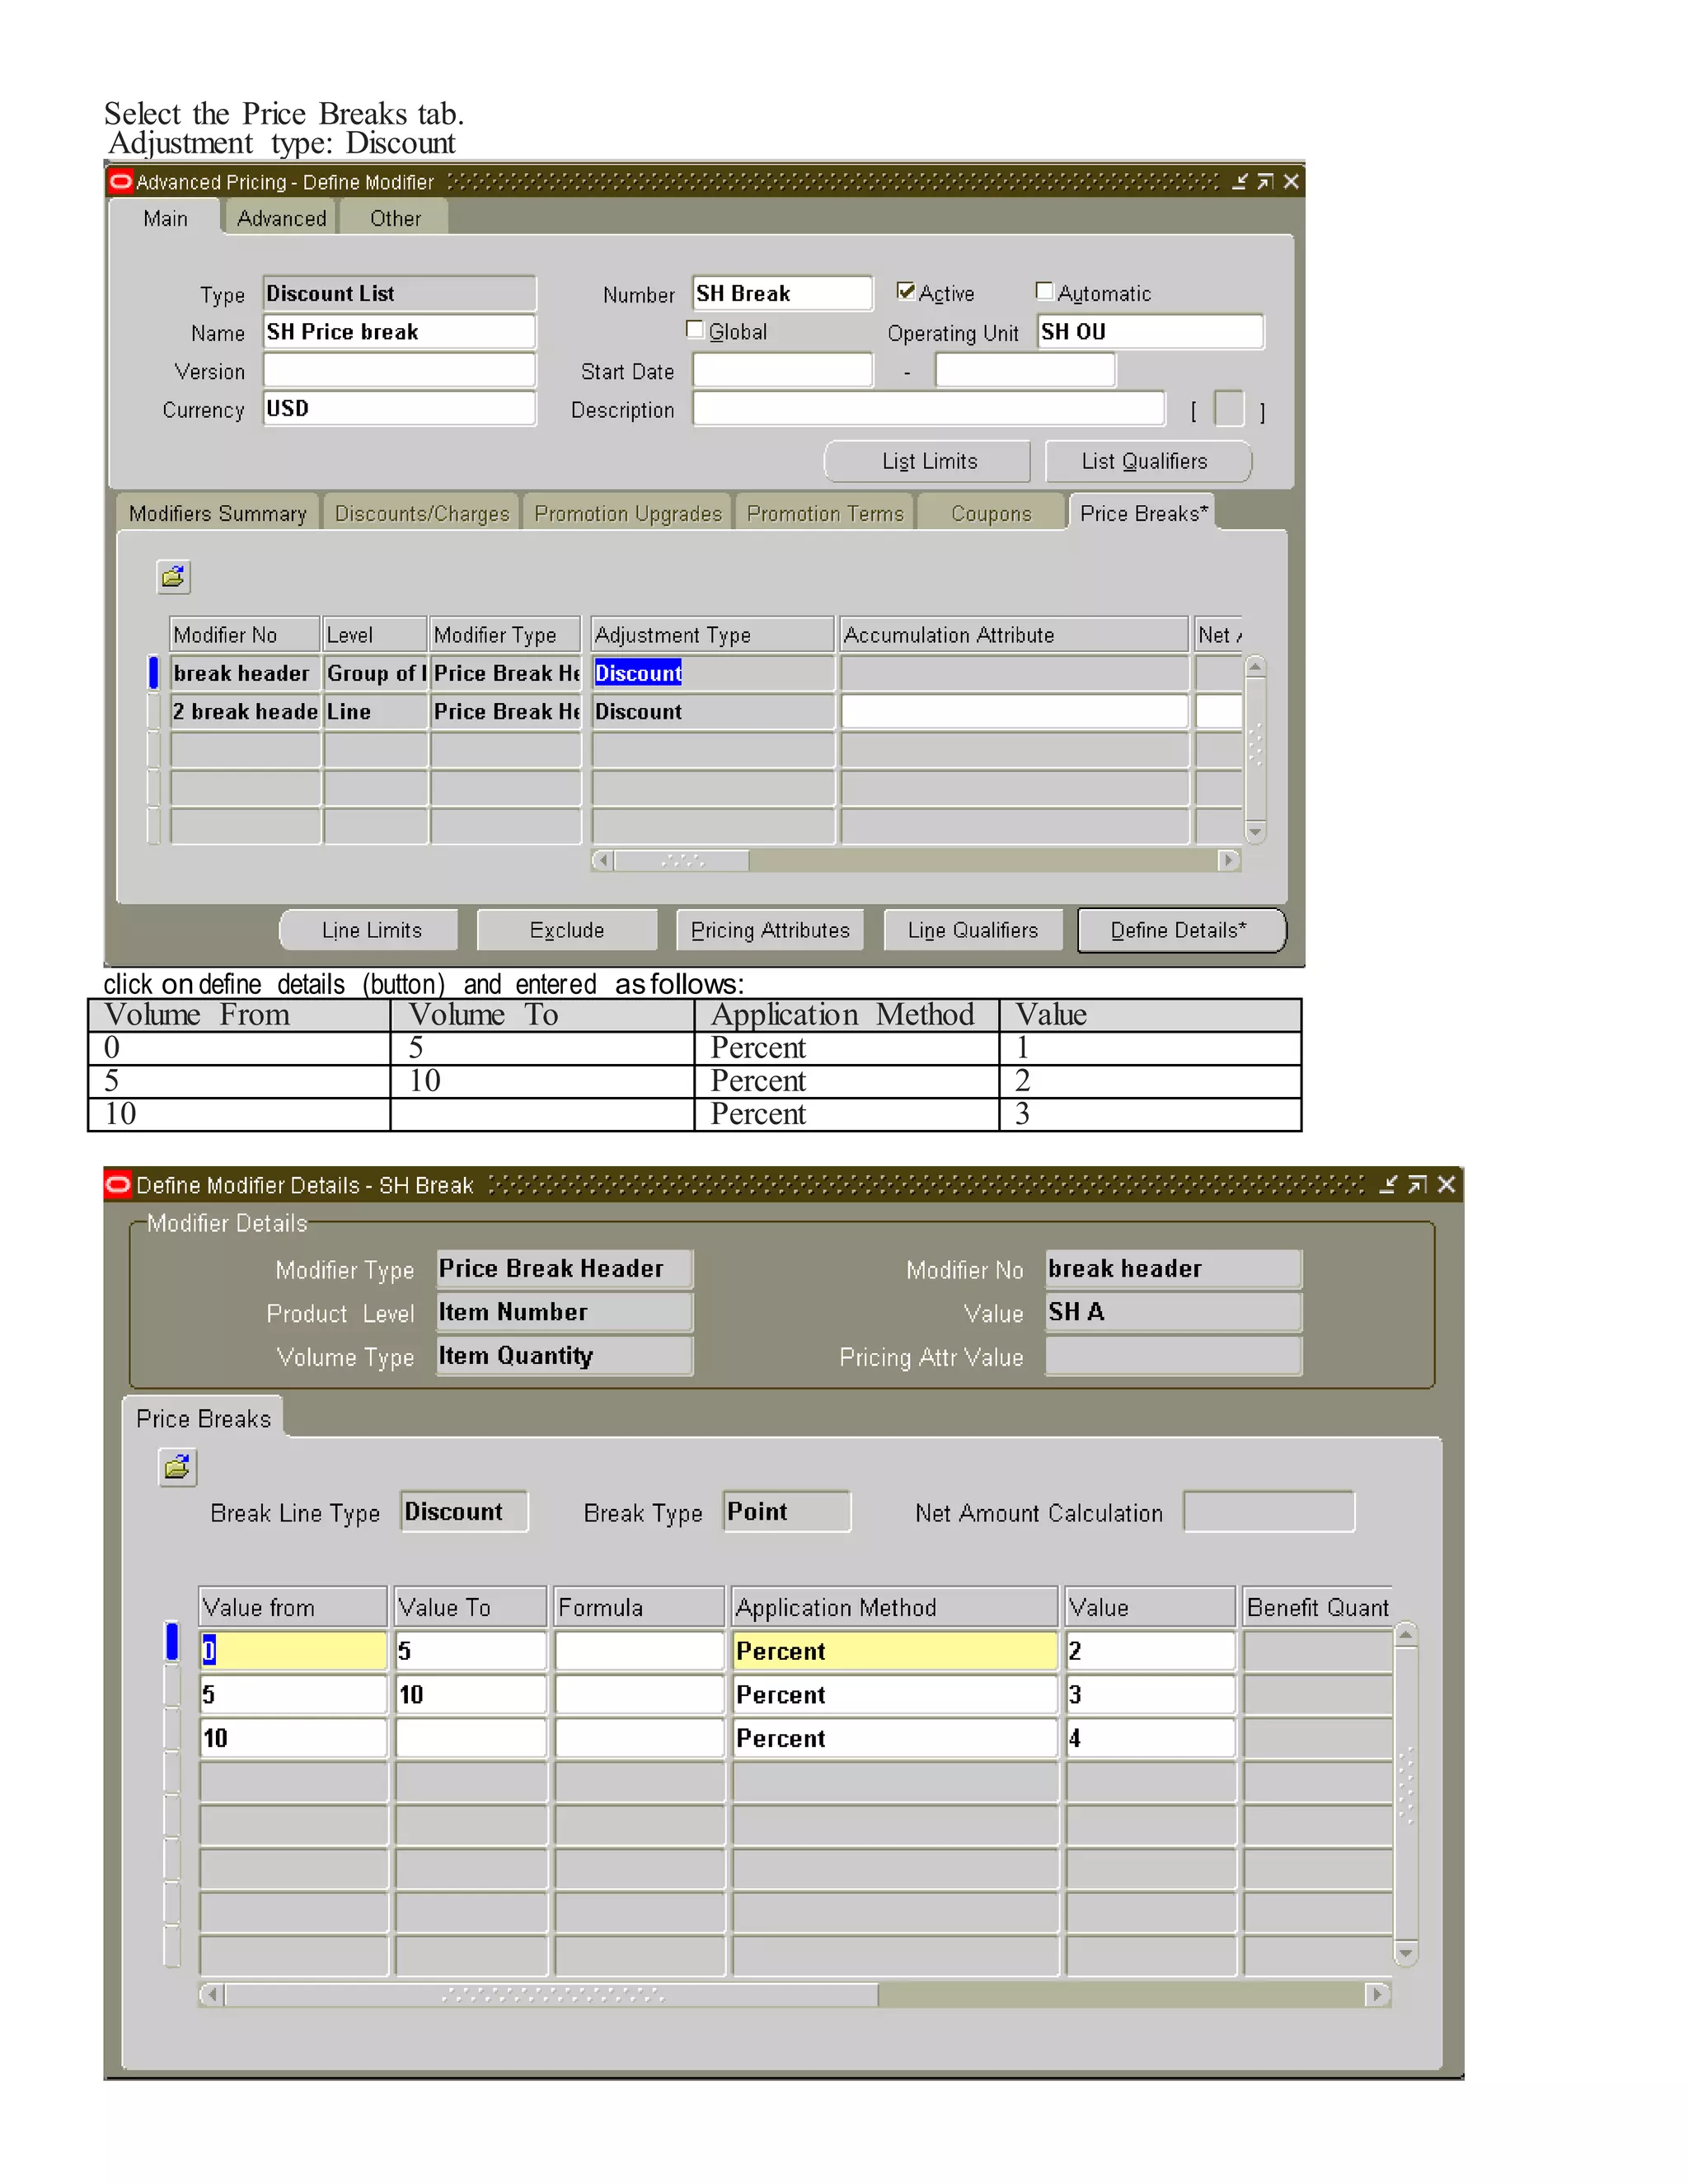Close the Advanced Pricing Define Modifier window
Image resolution: width=1688 pixels, height=2184 pixels.
click(1291, 181)
